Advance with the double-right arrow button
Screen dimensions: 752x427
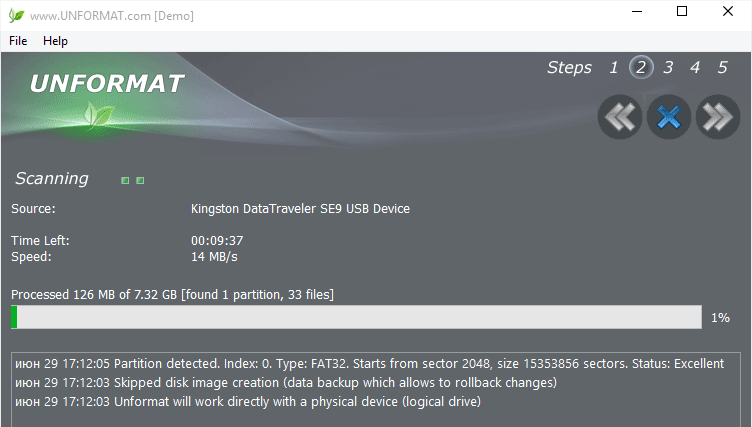click(718, 117)
